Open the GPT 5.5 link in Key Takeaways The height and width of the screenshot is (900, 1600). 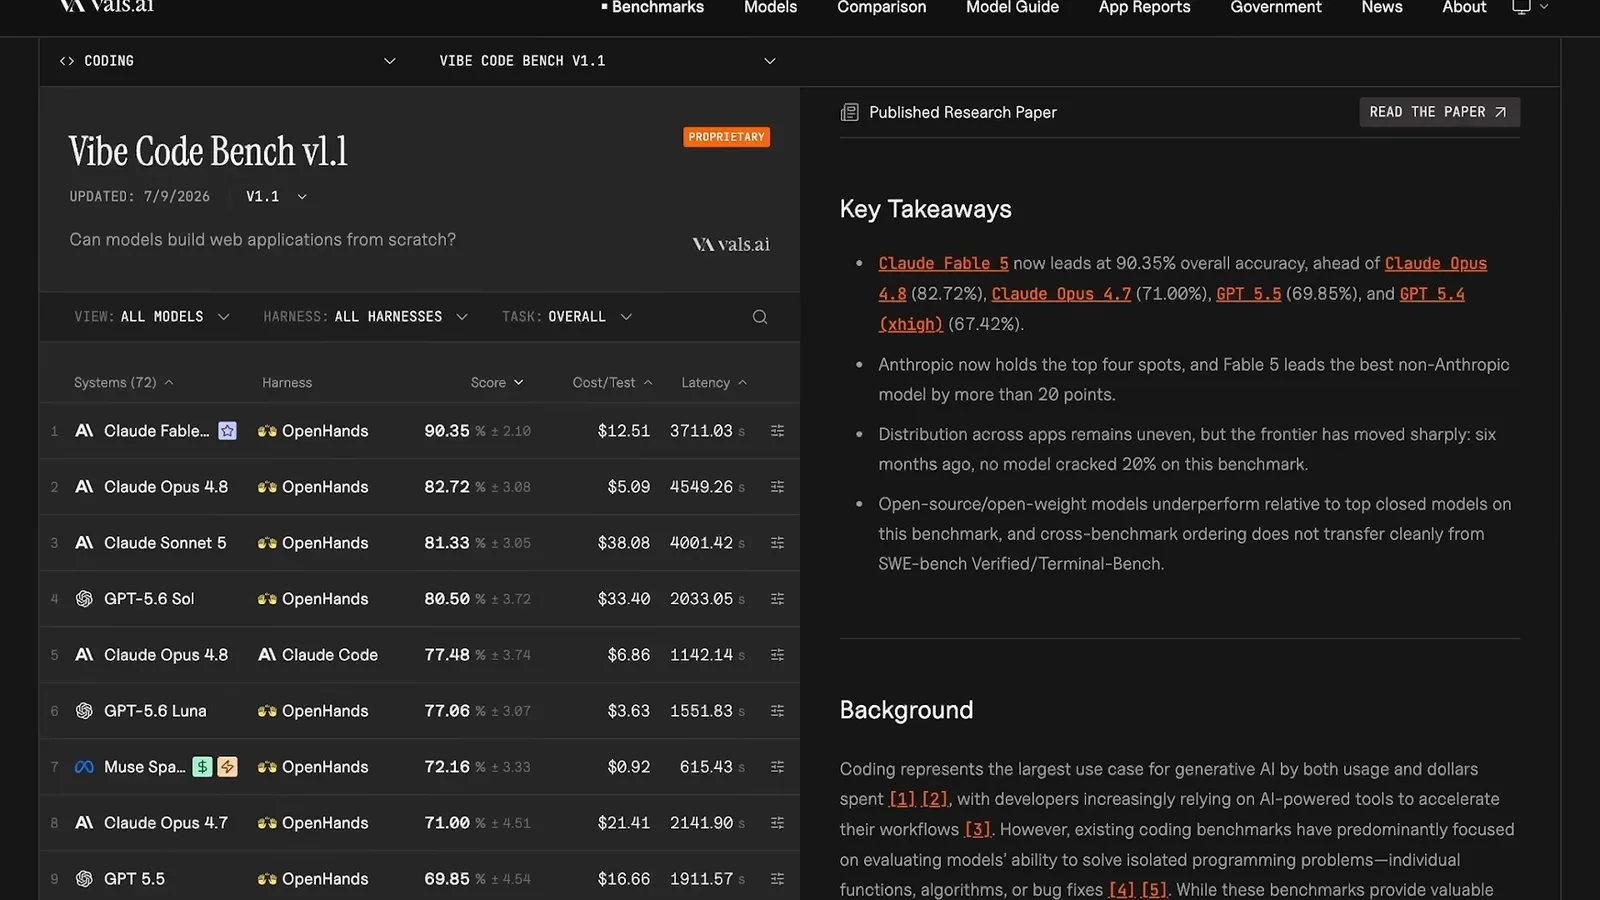tap(1248, 294)
